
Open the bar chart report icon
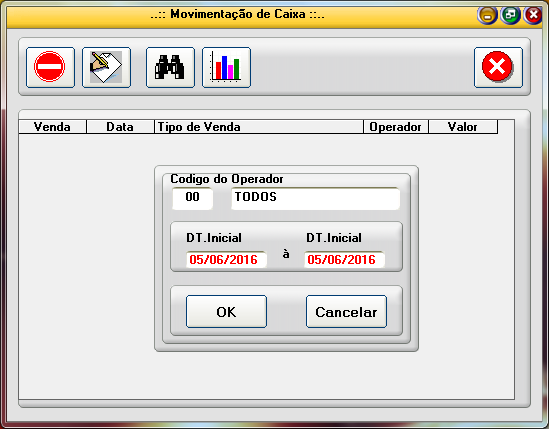click(227, 67)
